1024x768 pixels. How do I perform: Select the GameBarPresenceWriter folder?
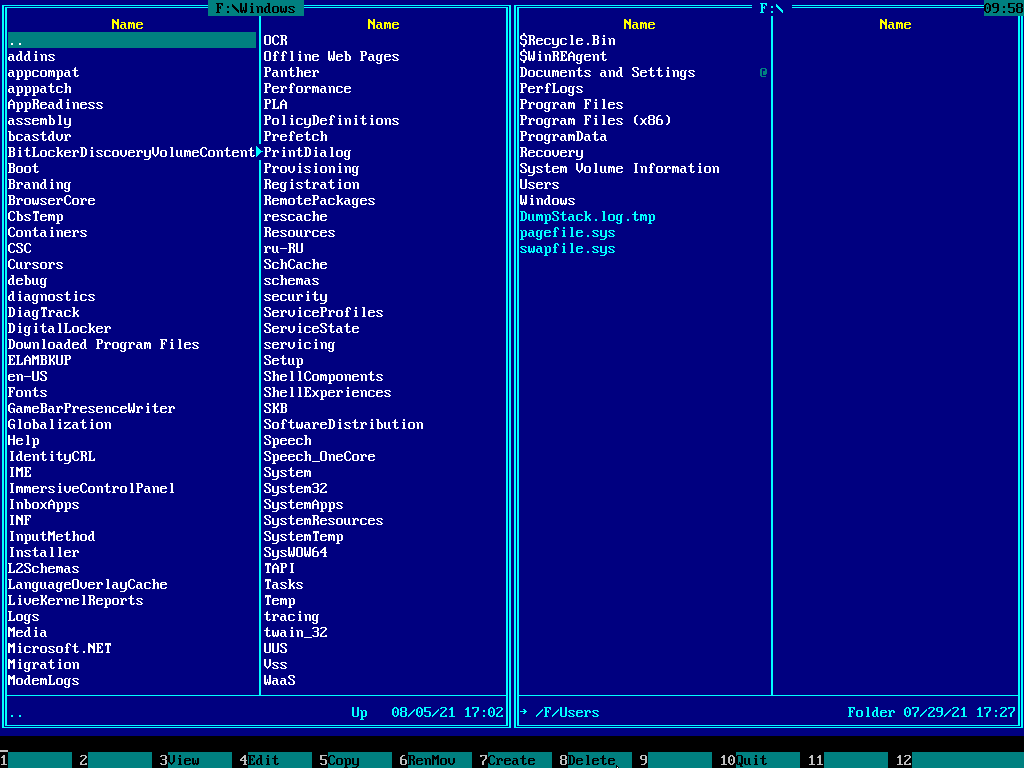tap(91, 409)
